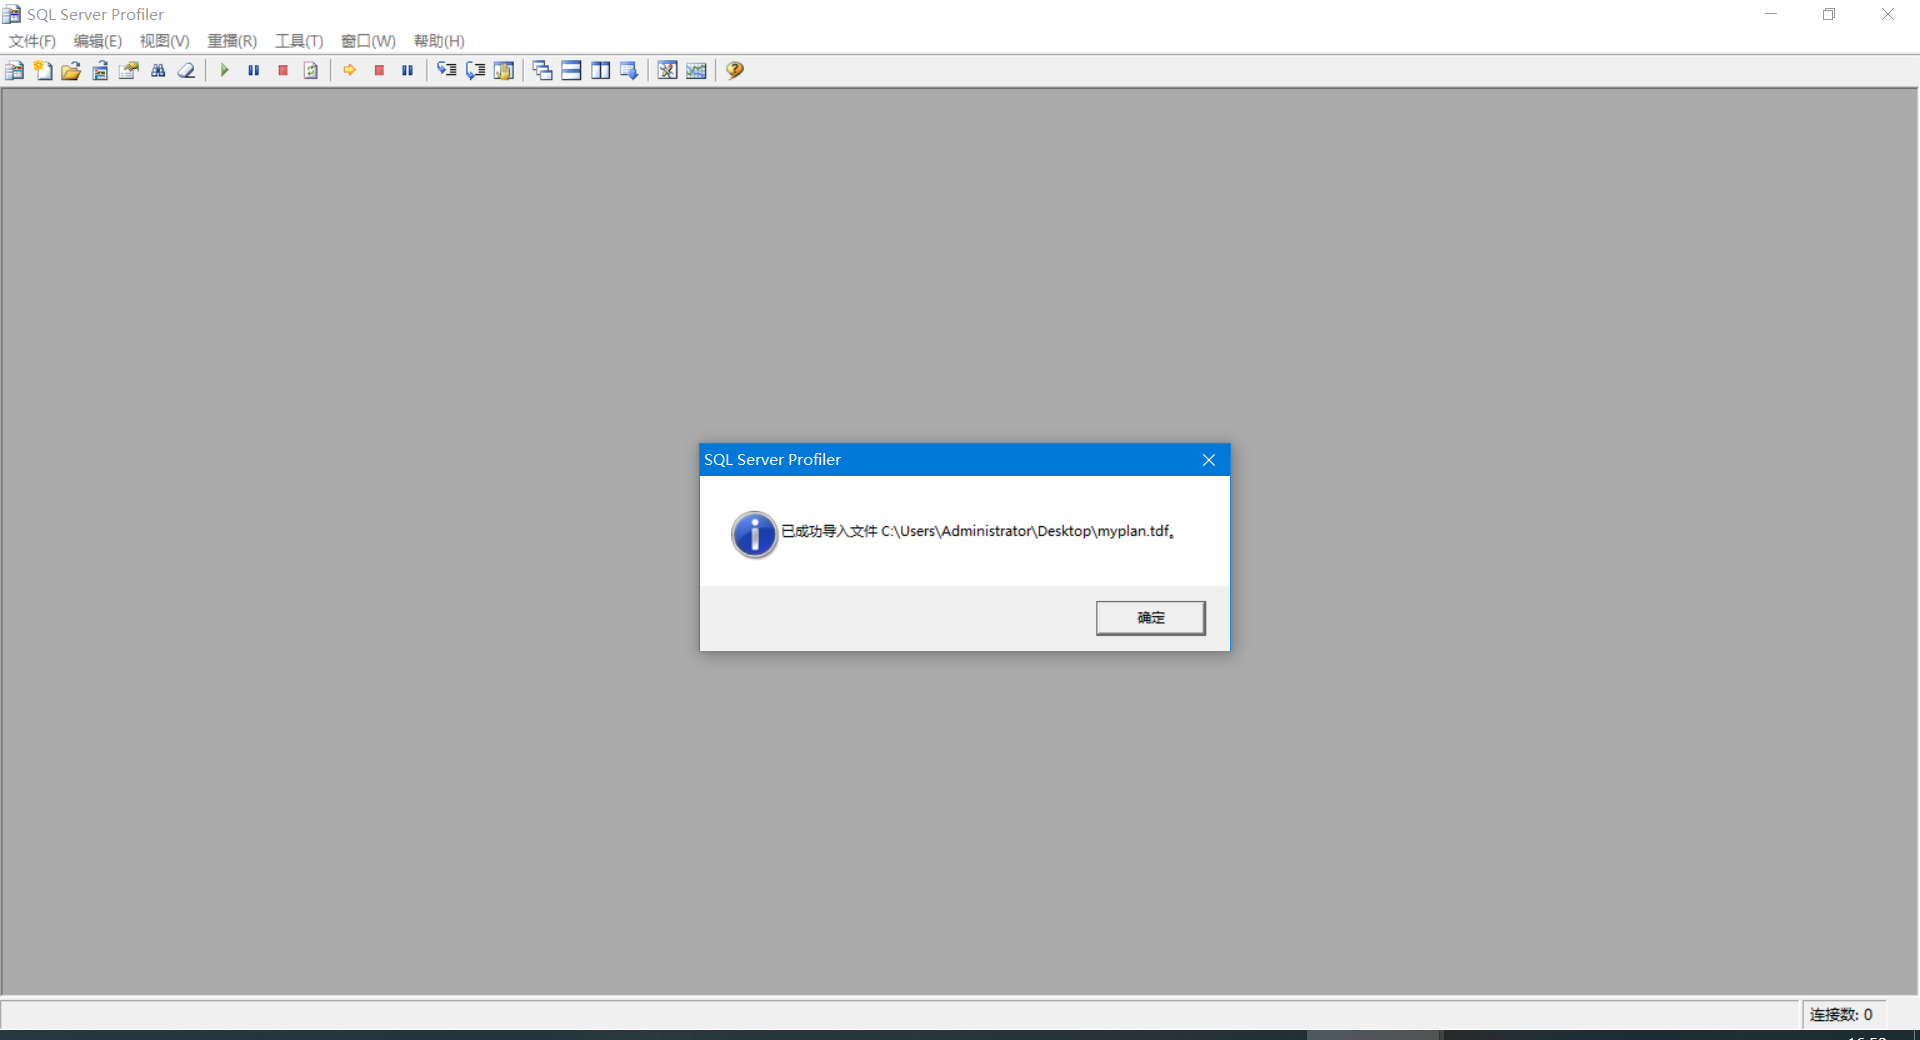Open the 编辑(E) menu
1920x1040 pixels.
(98, 41)
